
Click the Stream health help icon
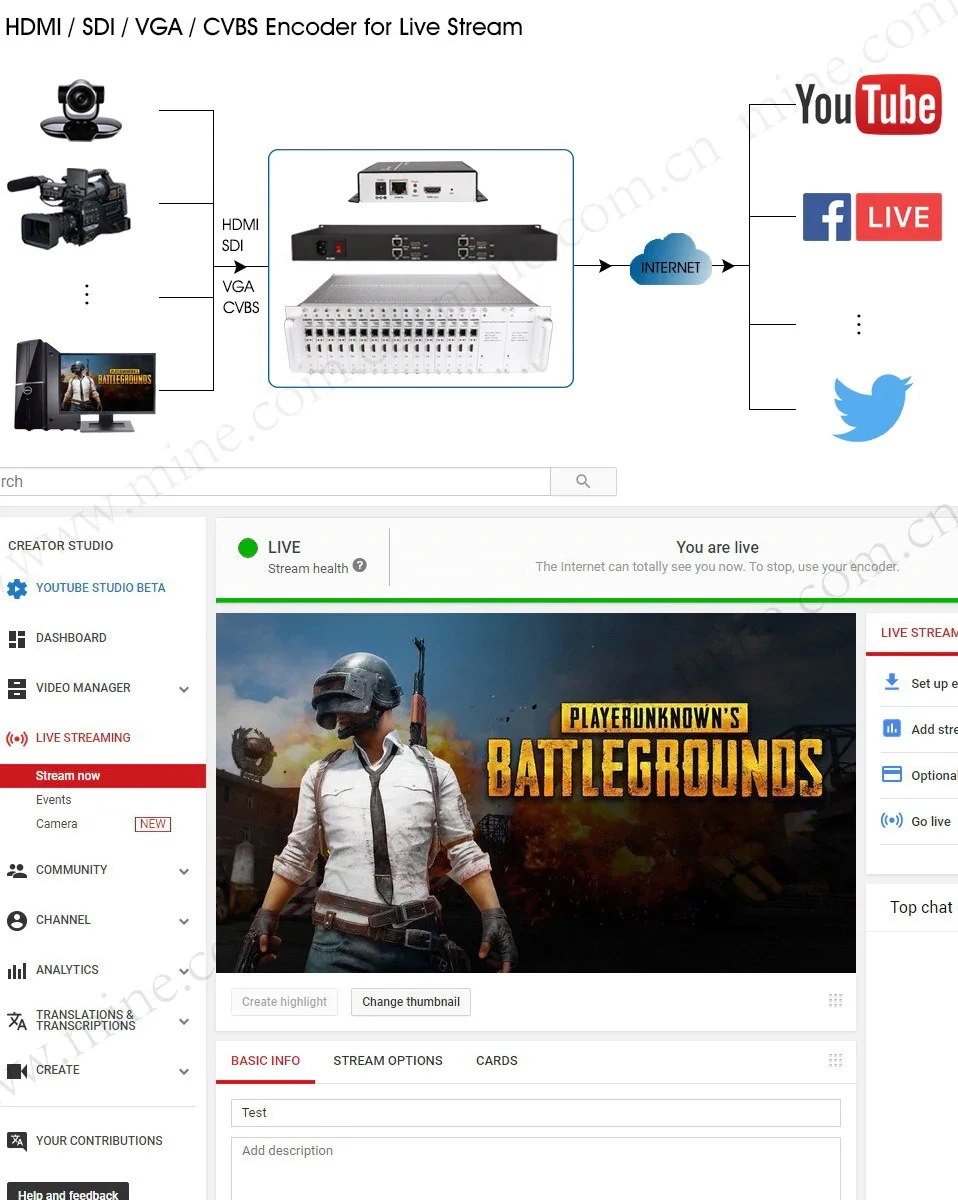pos(360,565)
